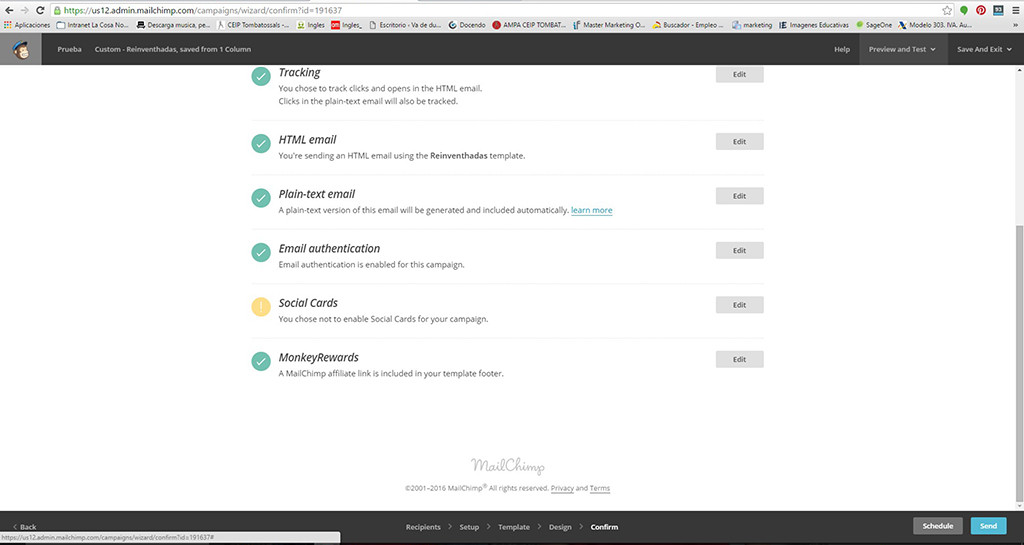Click Email authentication green checkmark icon
The width and height of the screenshot is (1024, 545).
(x=261, y=252)
